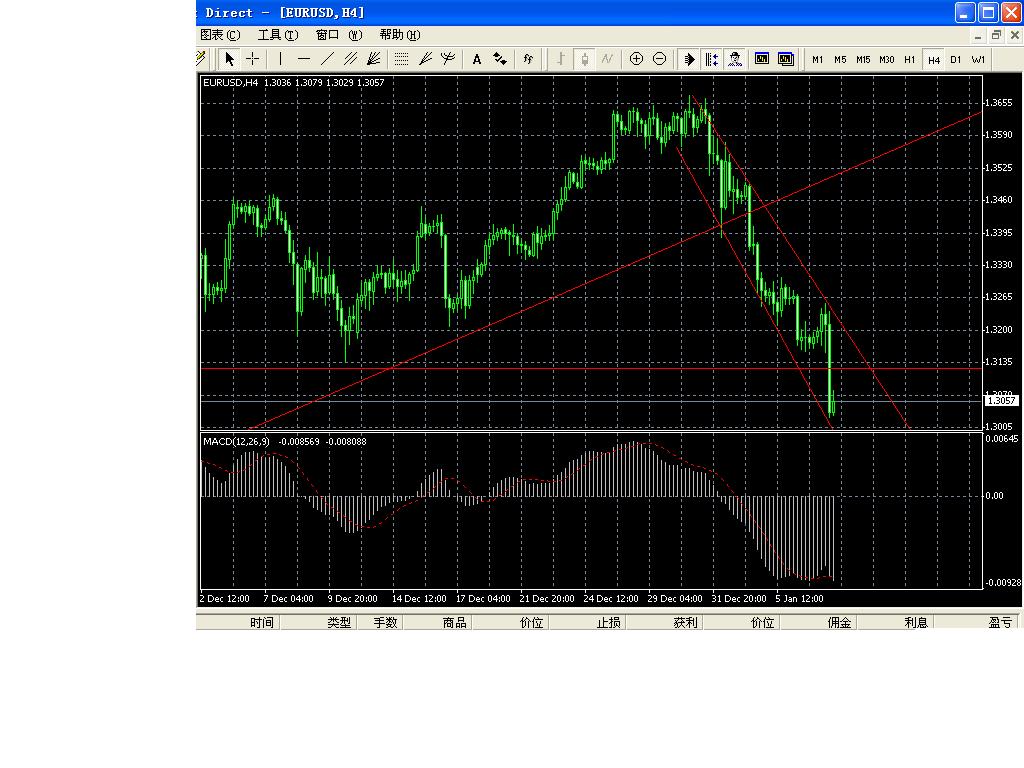This screenshot has height=768, width=1024.
Task: Toggle the chart shift feature
Action: coord(712,59)
